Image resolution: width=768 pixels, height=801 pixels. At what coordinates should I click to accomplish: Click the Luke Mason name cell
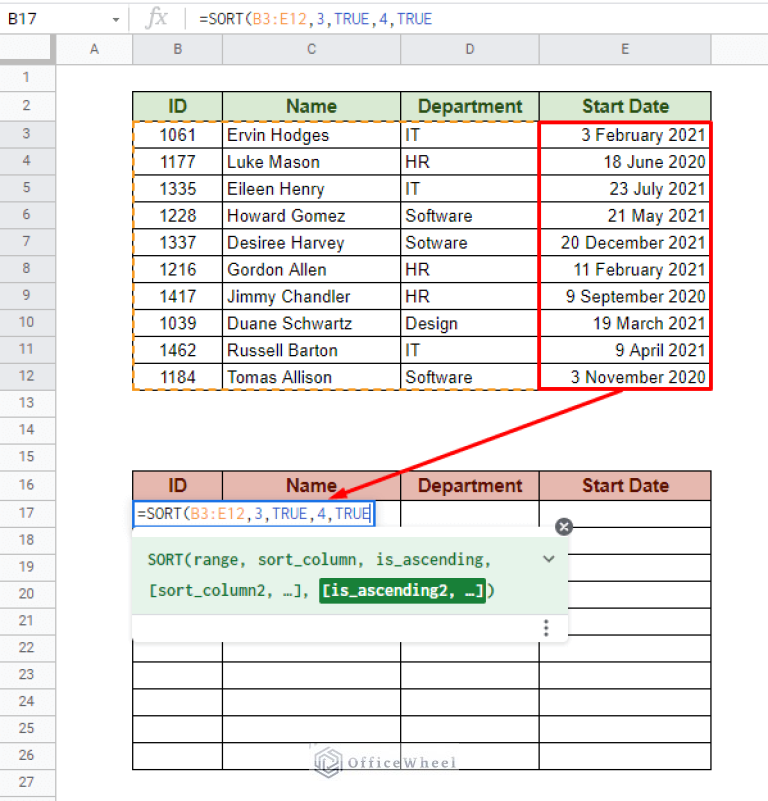311,162
